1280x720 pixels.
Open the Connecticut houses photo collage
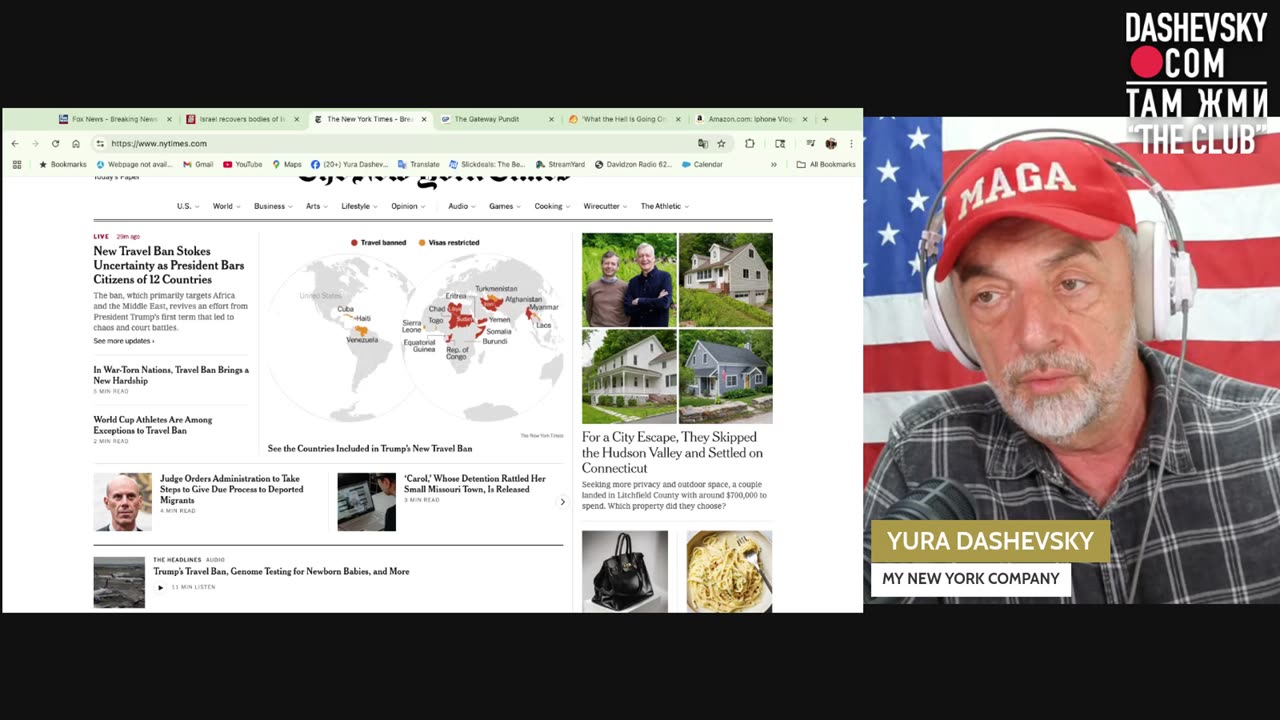tap(677, 328)
